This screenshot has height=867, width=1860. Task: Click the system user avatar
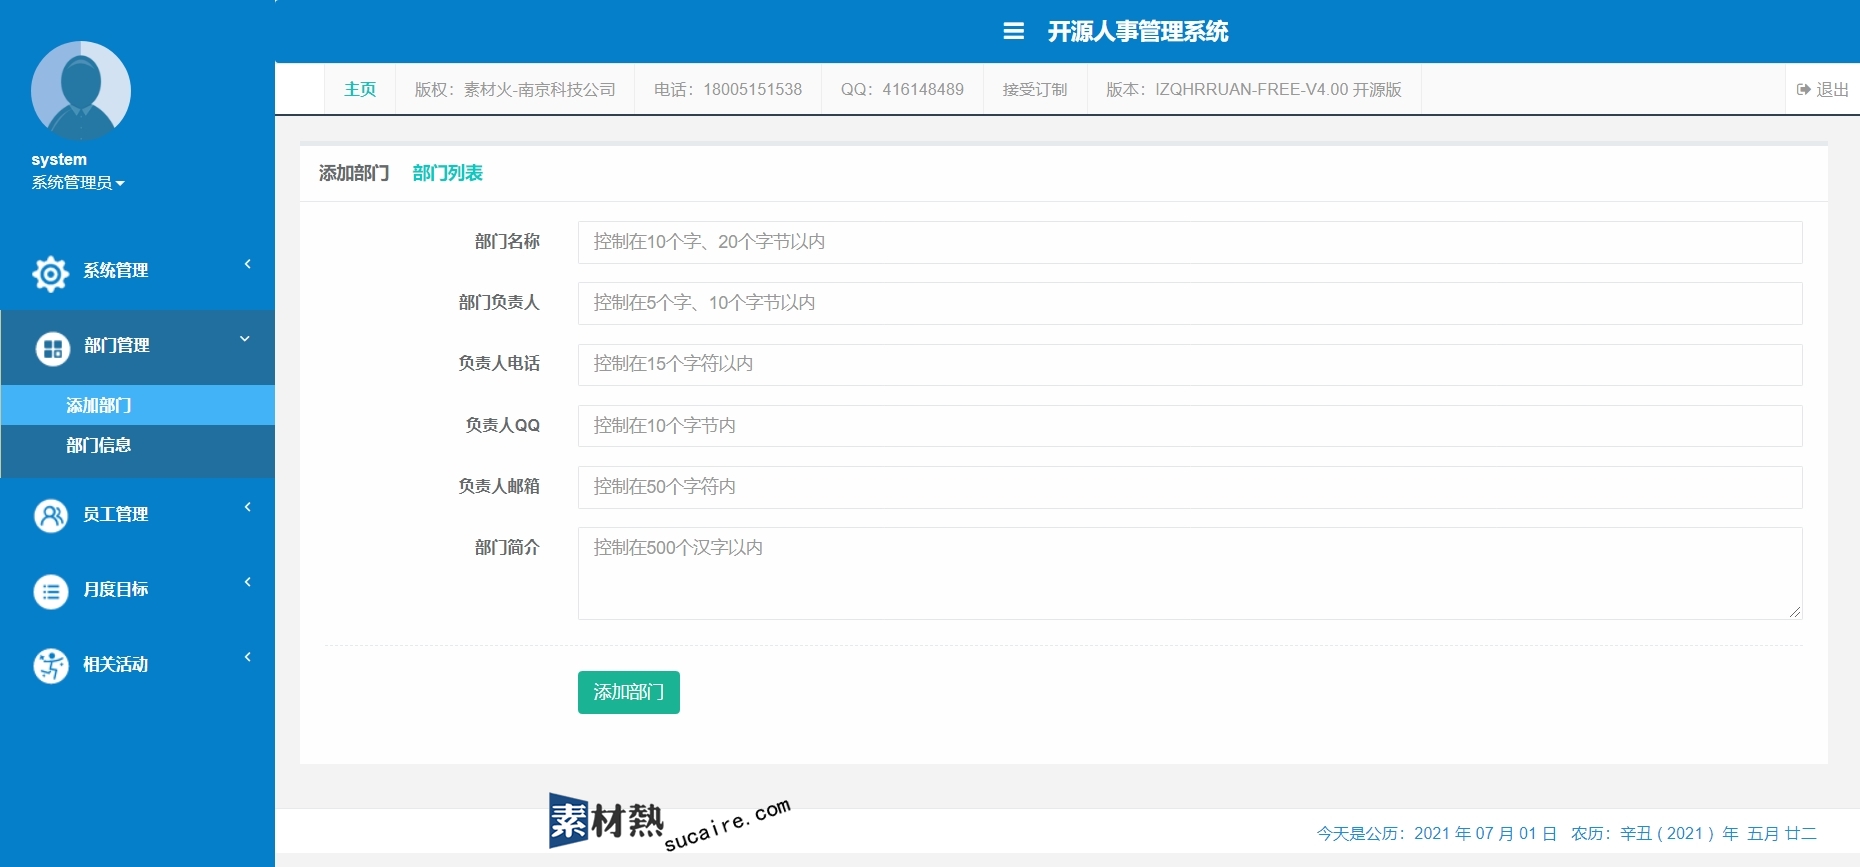click(81, 91)
